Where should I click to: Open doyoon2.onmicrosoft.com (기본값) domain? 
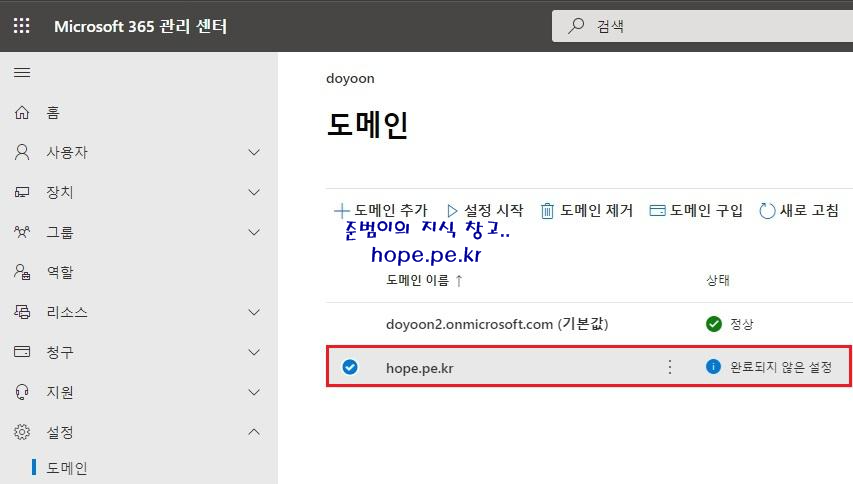[x=497, y=324]
